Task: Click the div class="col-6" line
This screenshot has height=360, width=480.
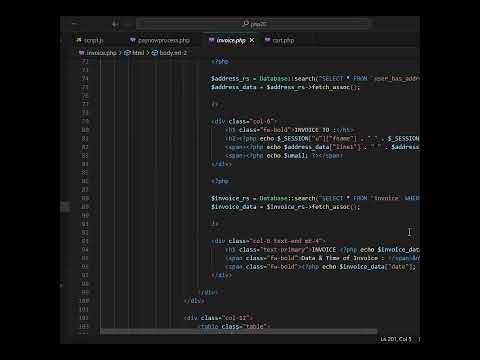Action: (x=244, y=121)
